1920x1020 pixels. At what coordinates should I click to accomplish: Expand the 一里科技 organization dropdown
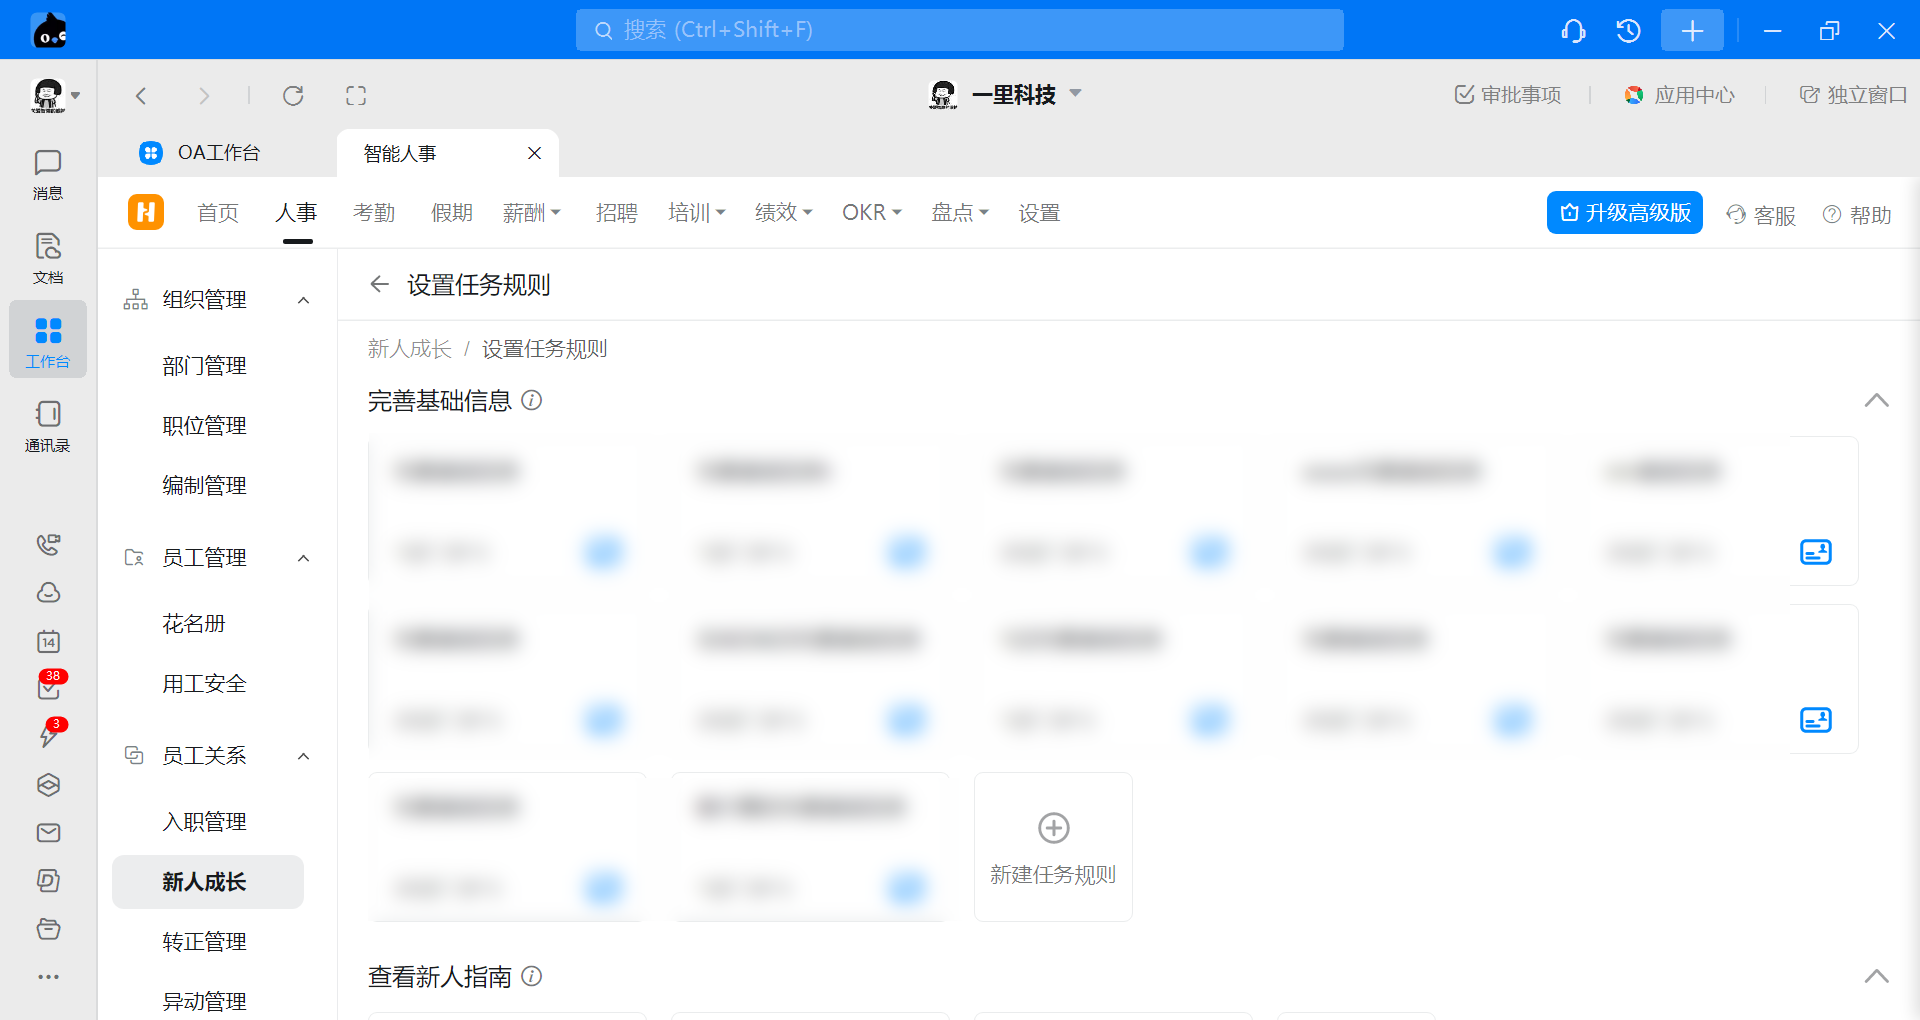(1076, 94)
